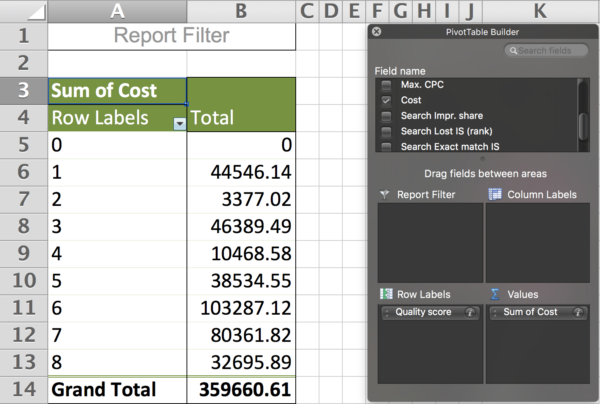The height and width of the screenshot is (404, 600).
Task: Uncheck the Cost field checkbox
Action: [x=386, y=100]
